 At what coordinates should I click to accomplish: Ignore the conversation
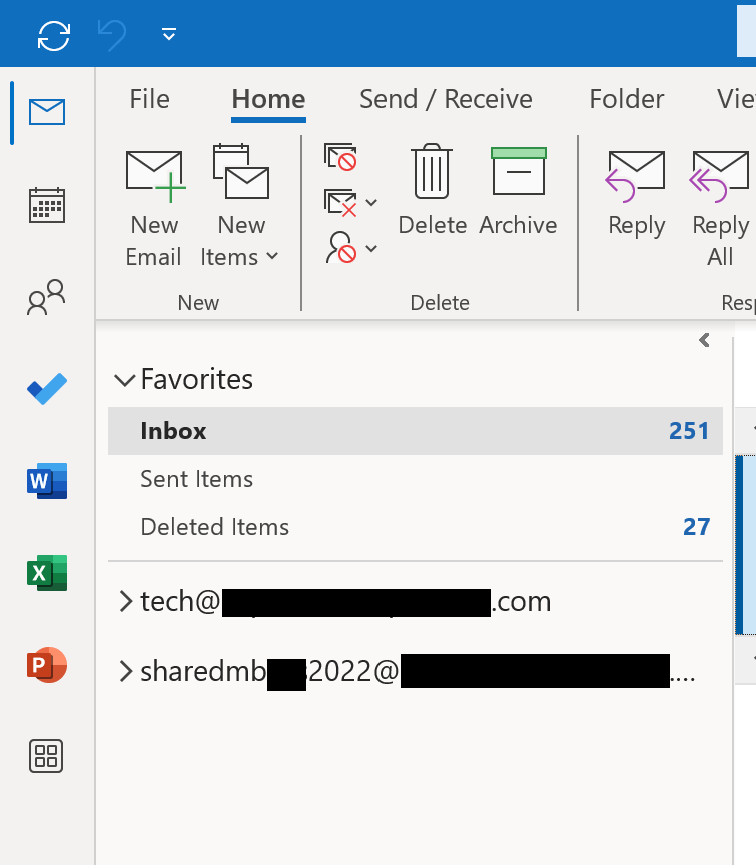click(x=340, y=156)
